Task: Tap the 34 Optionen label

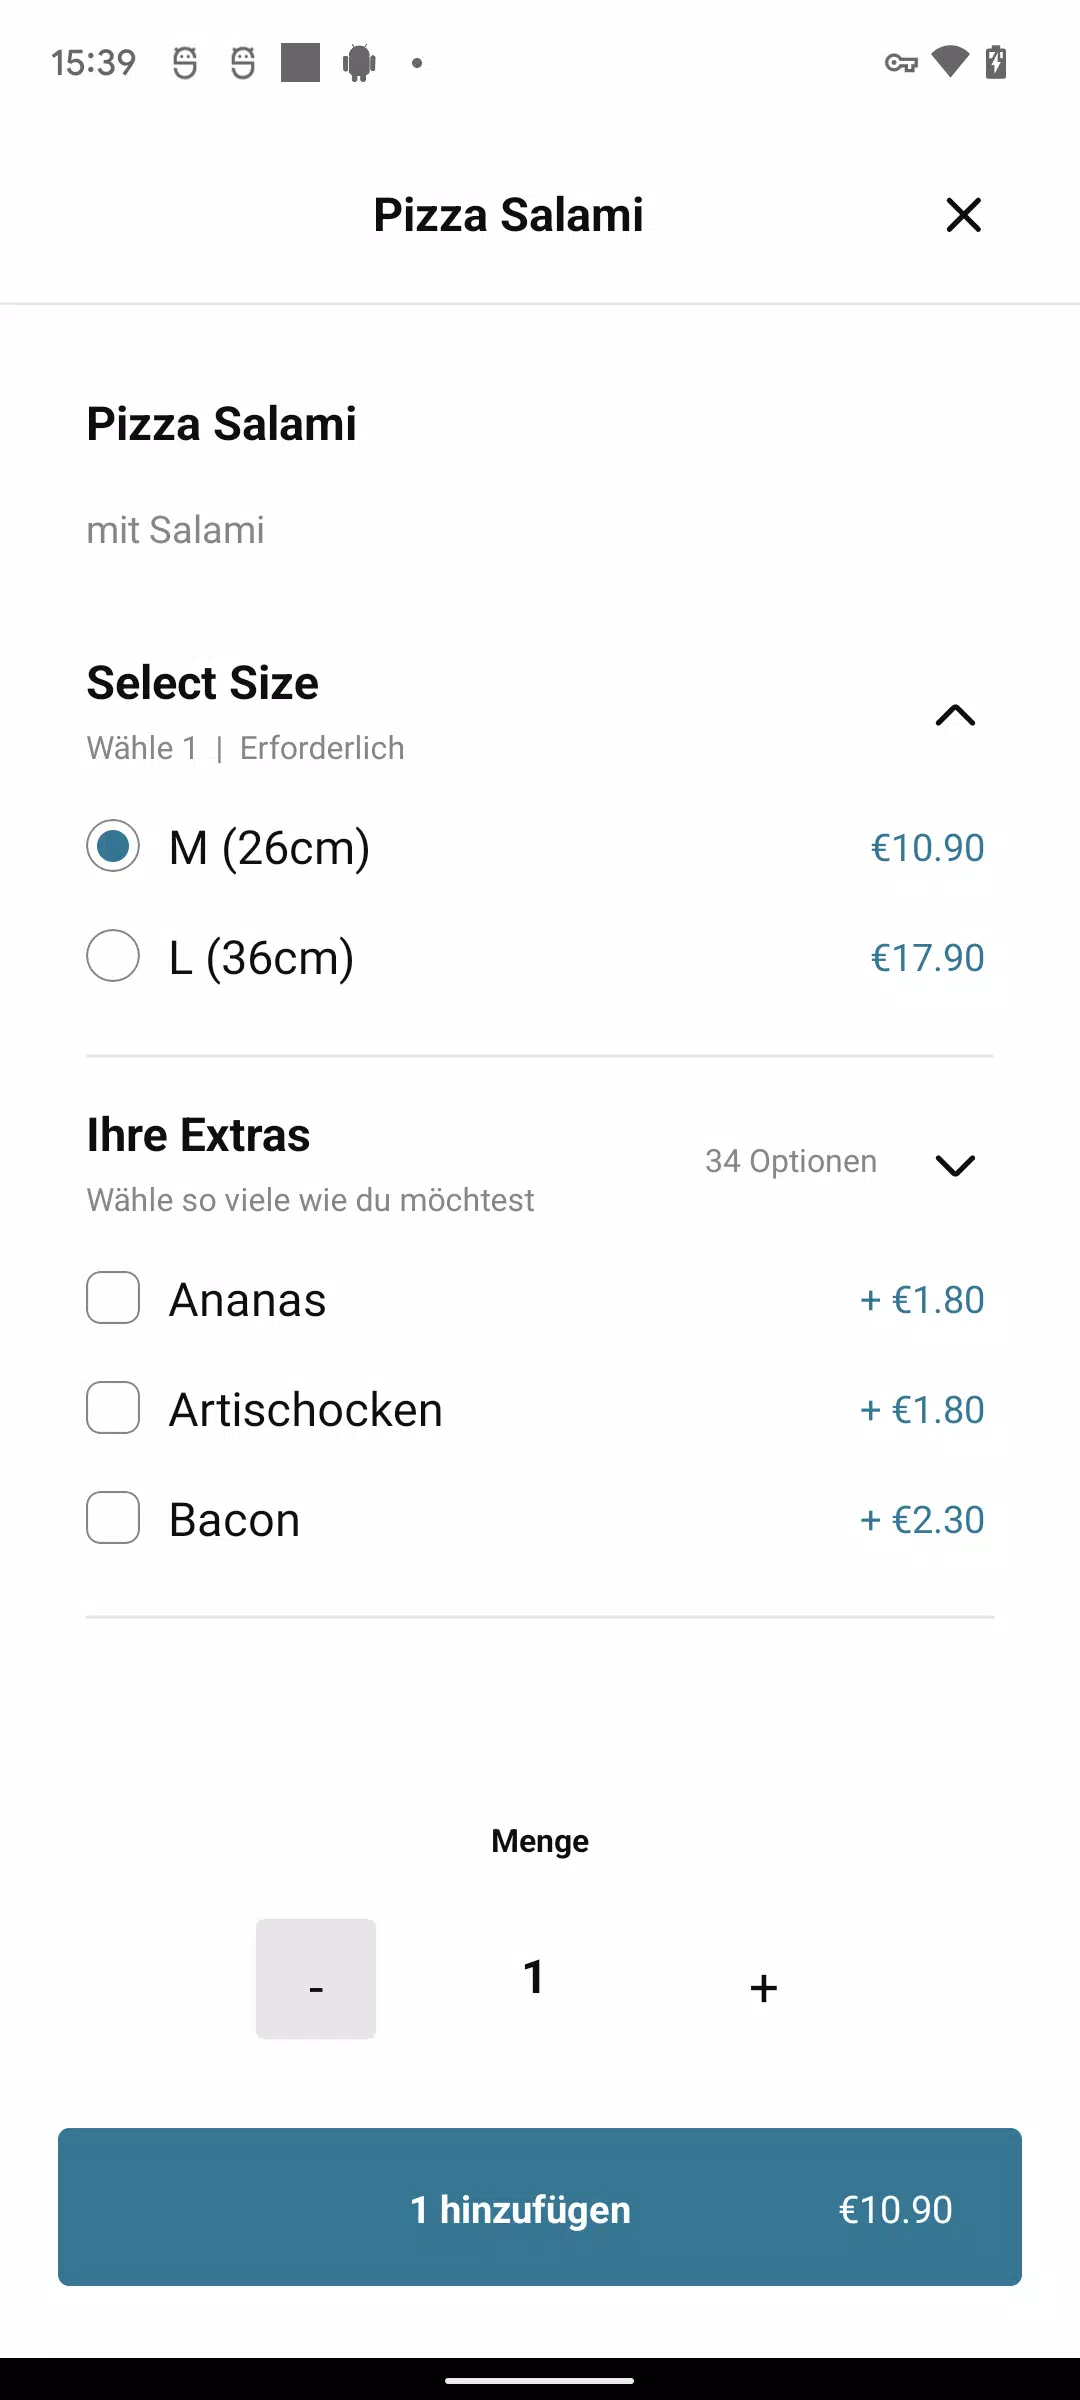Action: point(790,1161)
